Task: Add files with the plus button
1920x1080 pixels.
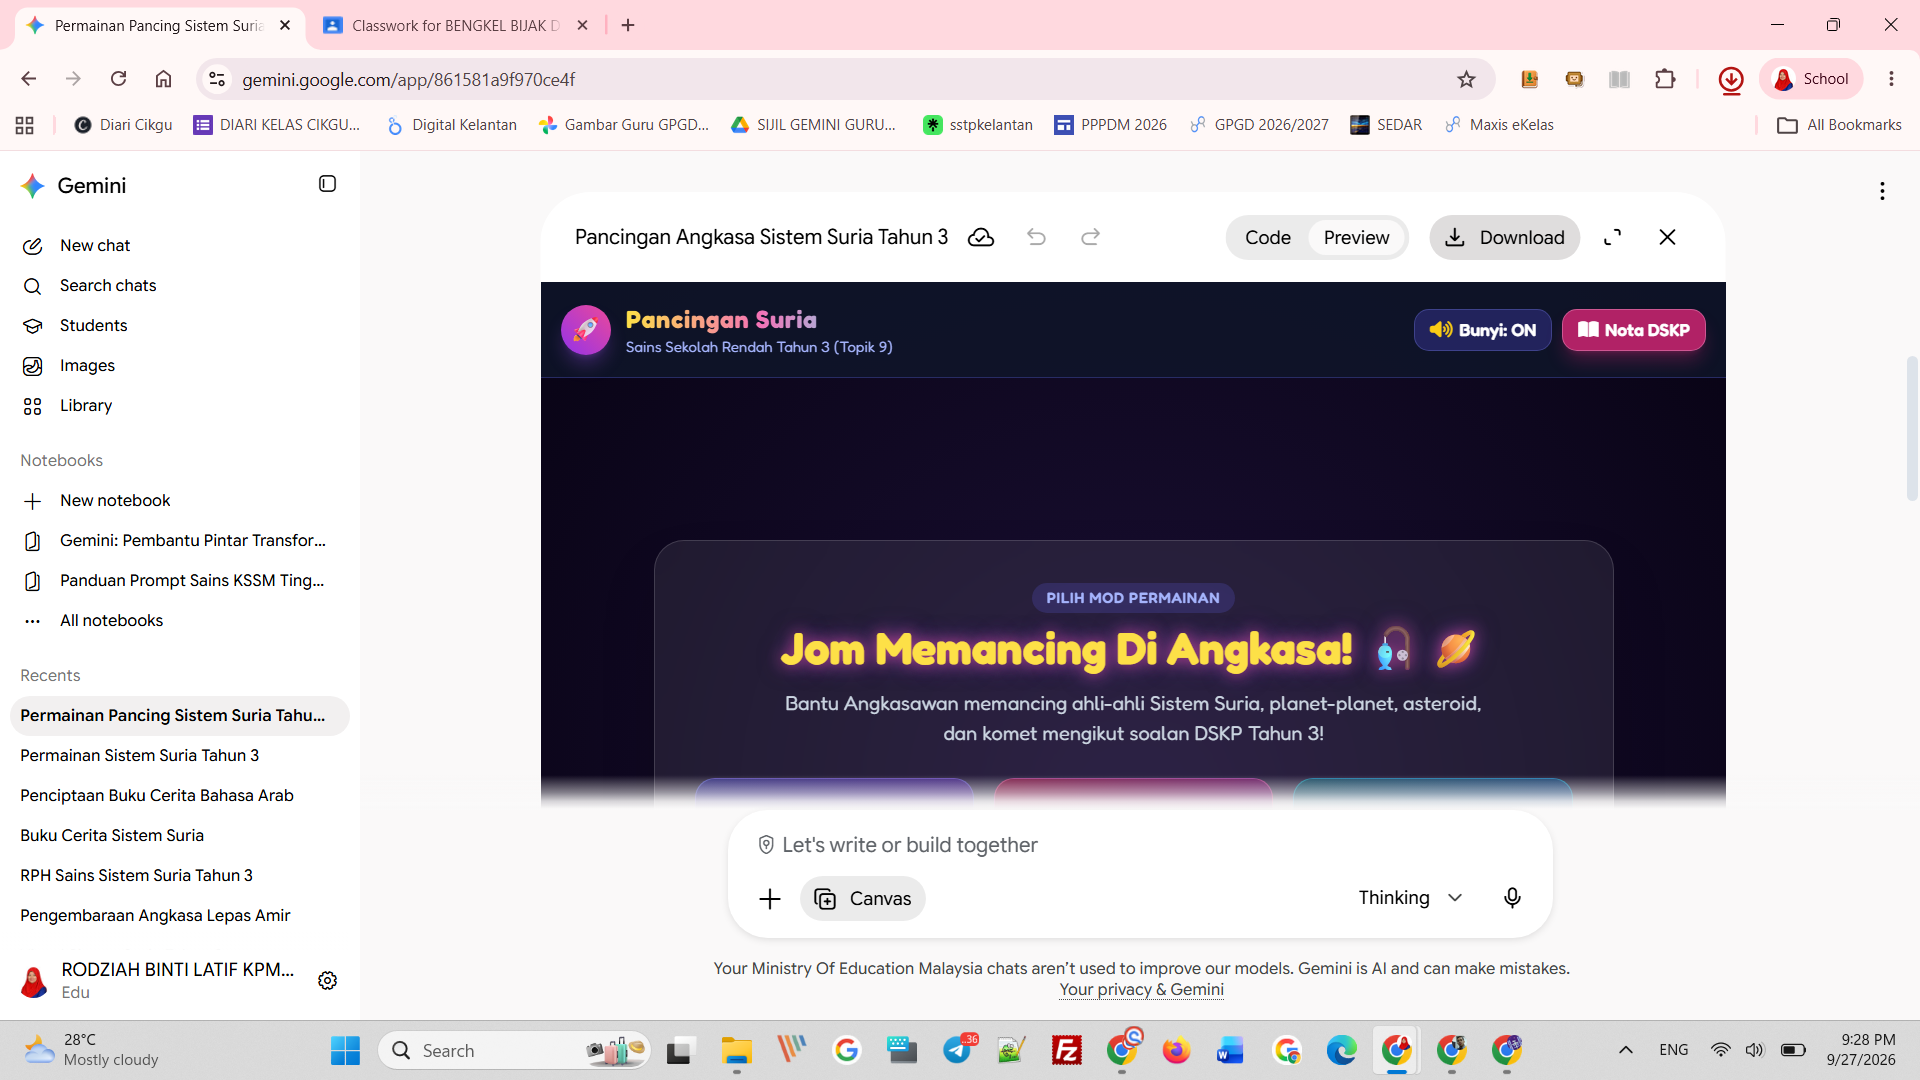Action: [x=769, y=899]
